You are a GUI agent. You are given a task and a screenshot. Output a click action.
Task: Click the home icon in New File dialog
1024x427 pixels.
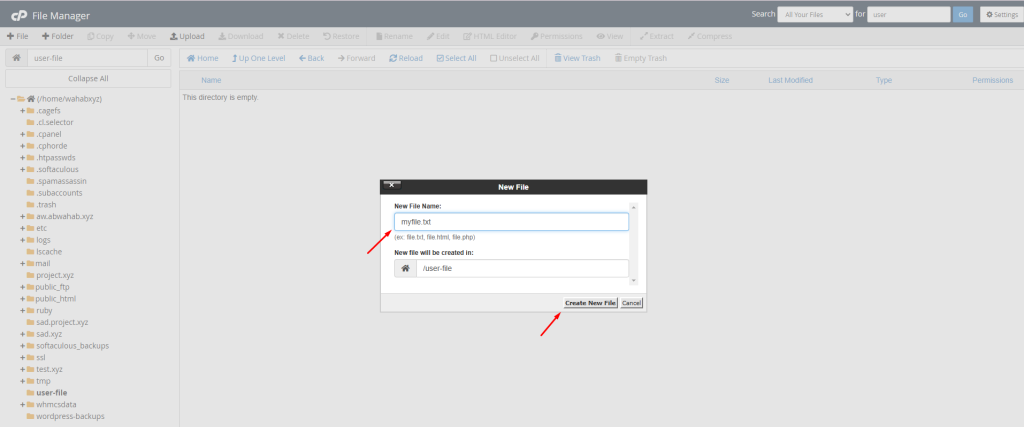click(405, 268)
